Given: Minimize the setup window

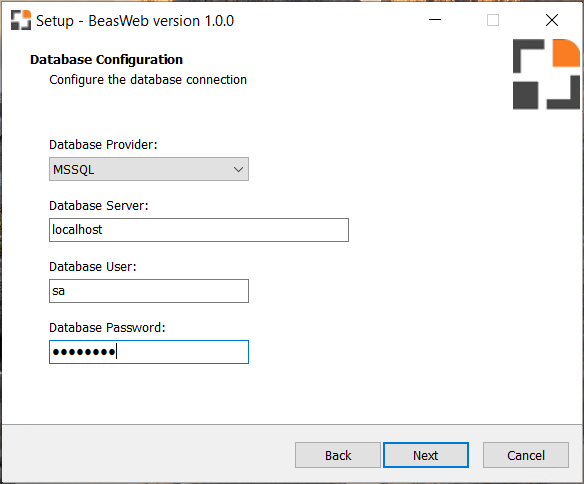Looking at the screenshot, I should pos(435,20).
